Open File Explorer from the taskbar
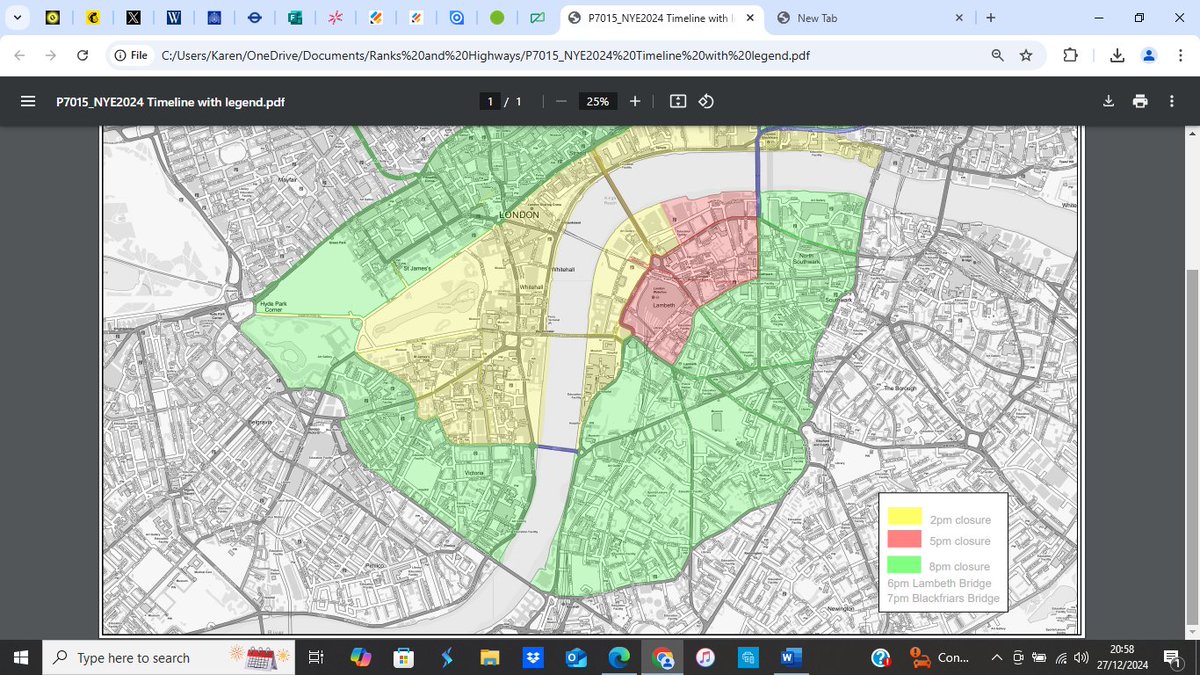The image size is (1200, 675). tap(489, 657)
